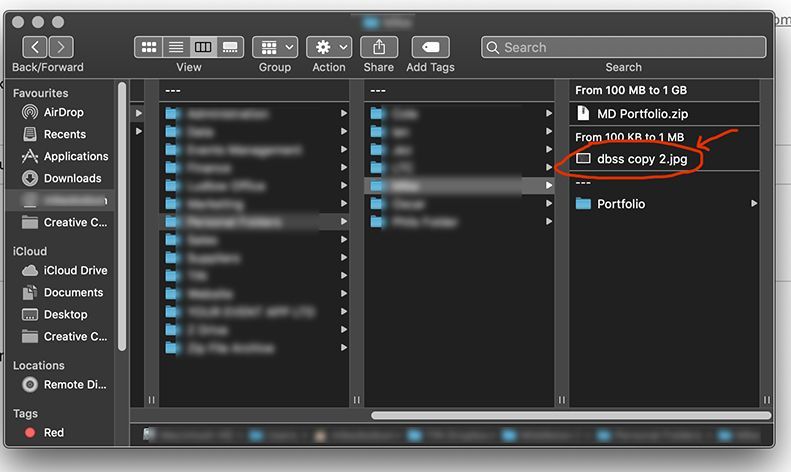Image resolution: width=791 pixels, height=472 pixels.
Task: Click the Portfolio folder icon
Action: 583,204
